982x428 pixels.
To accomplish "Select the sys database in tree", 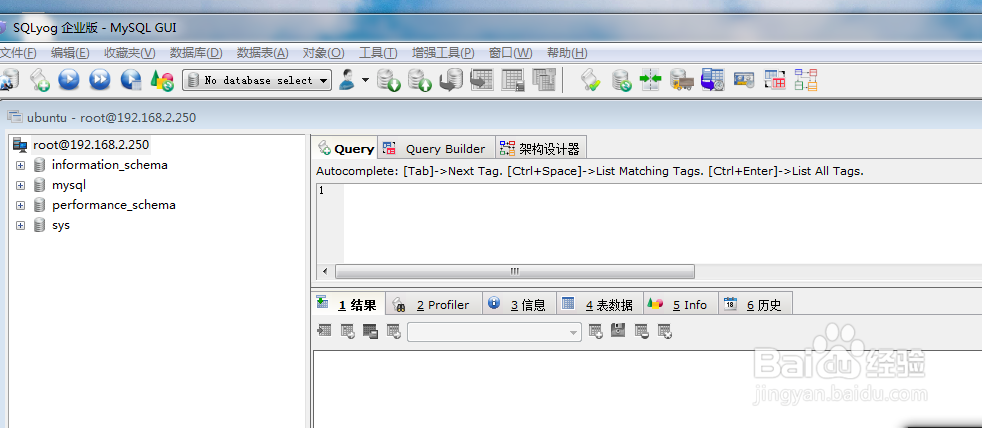I will pos(61,226).
